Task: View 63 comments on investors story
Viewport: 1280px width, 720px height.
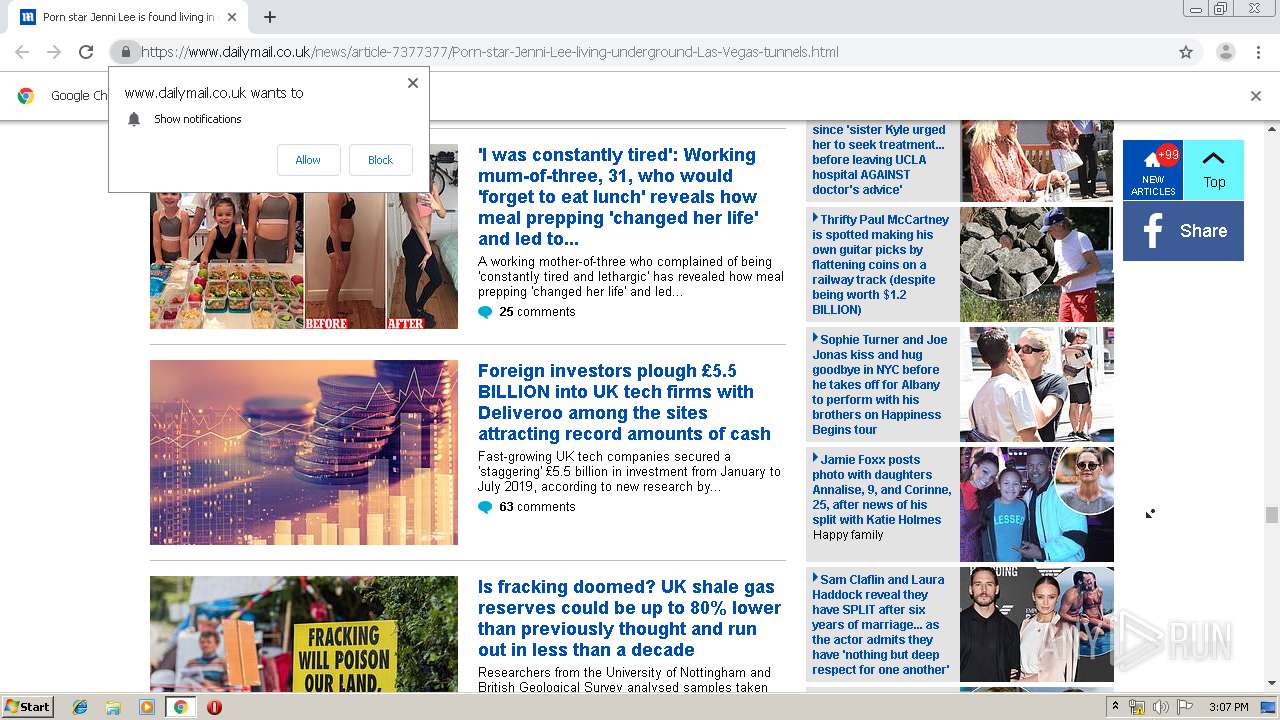Action: [x=537, y=507]
